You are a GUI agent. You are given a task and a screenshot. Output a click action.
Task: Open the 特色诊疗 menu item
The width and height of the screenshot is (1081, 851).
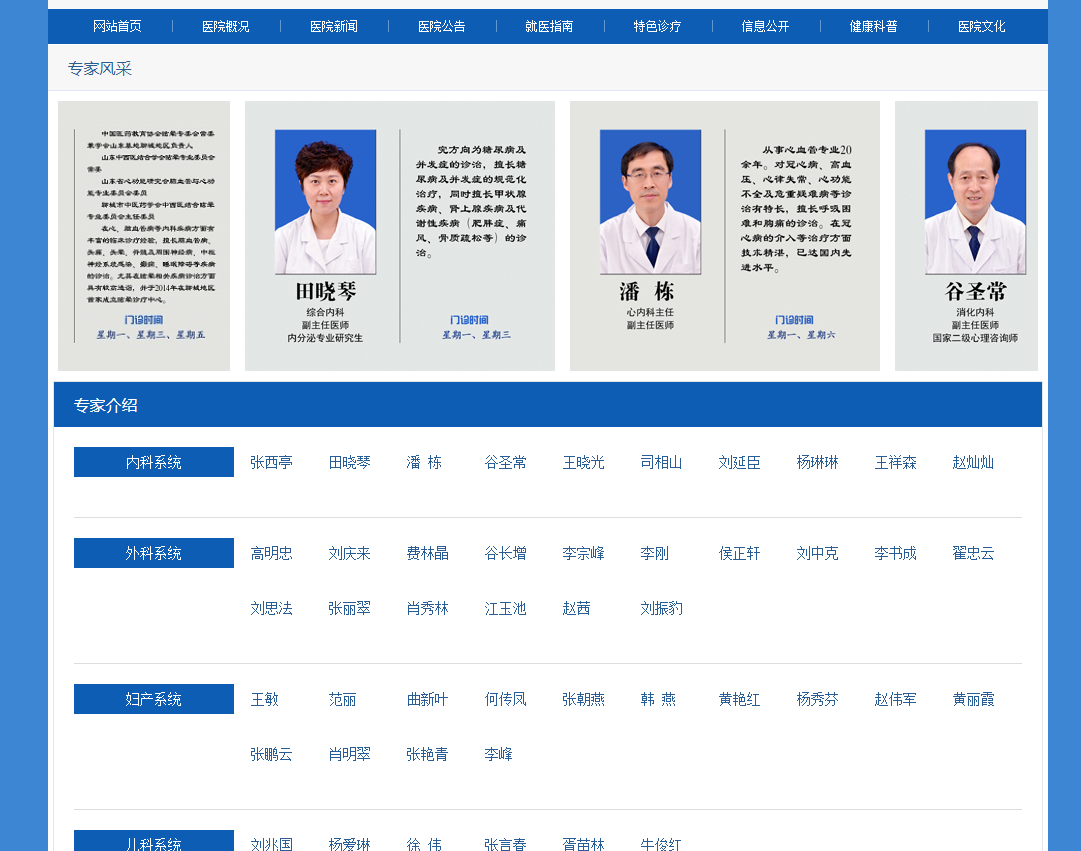click(658, 26)
